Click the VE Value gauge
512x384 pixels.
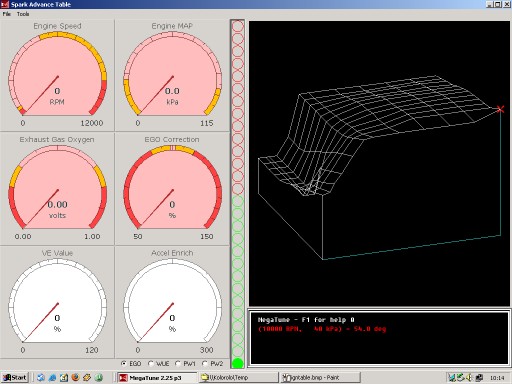(57, 302)
